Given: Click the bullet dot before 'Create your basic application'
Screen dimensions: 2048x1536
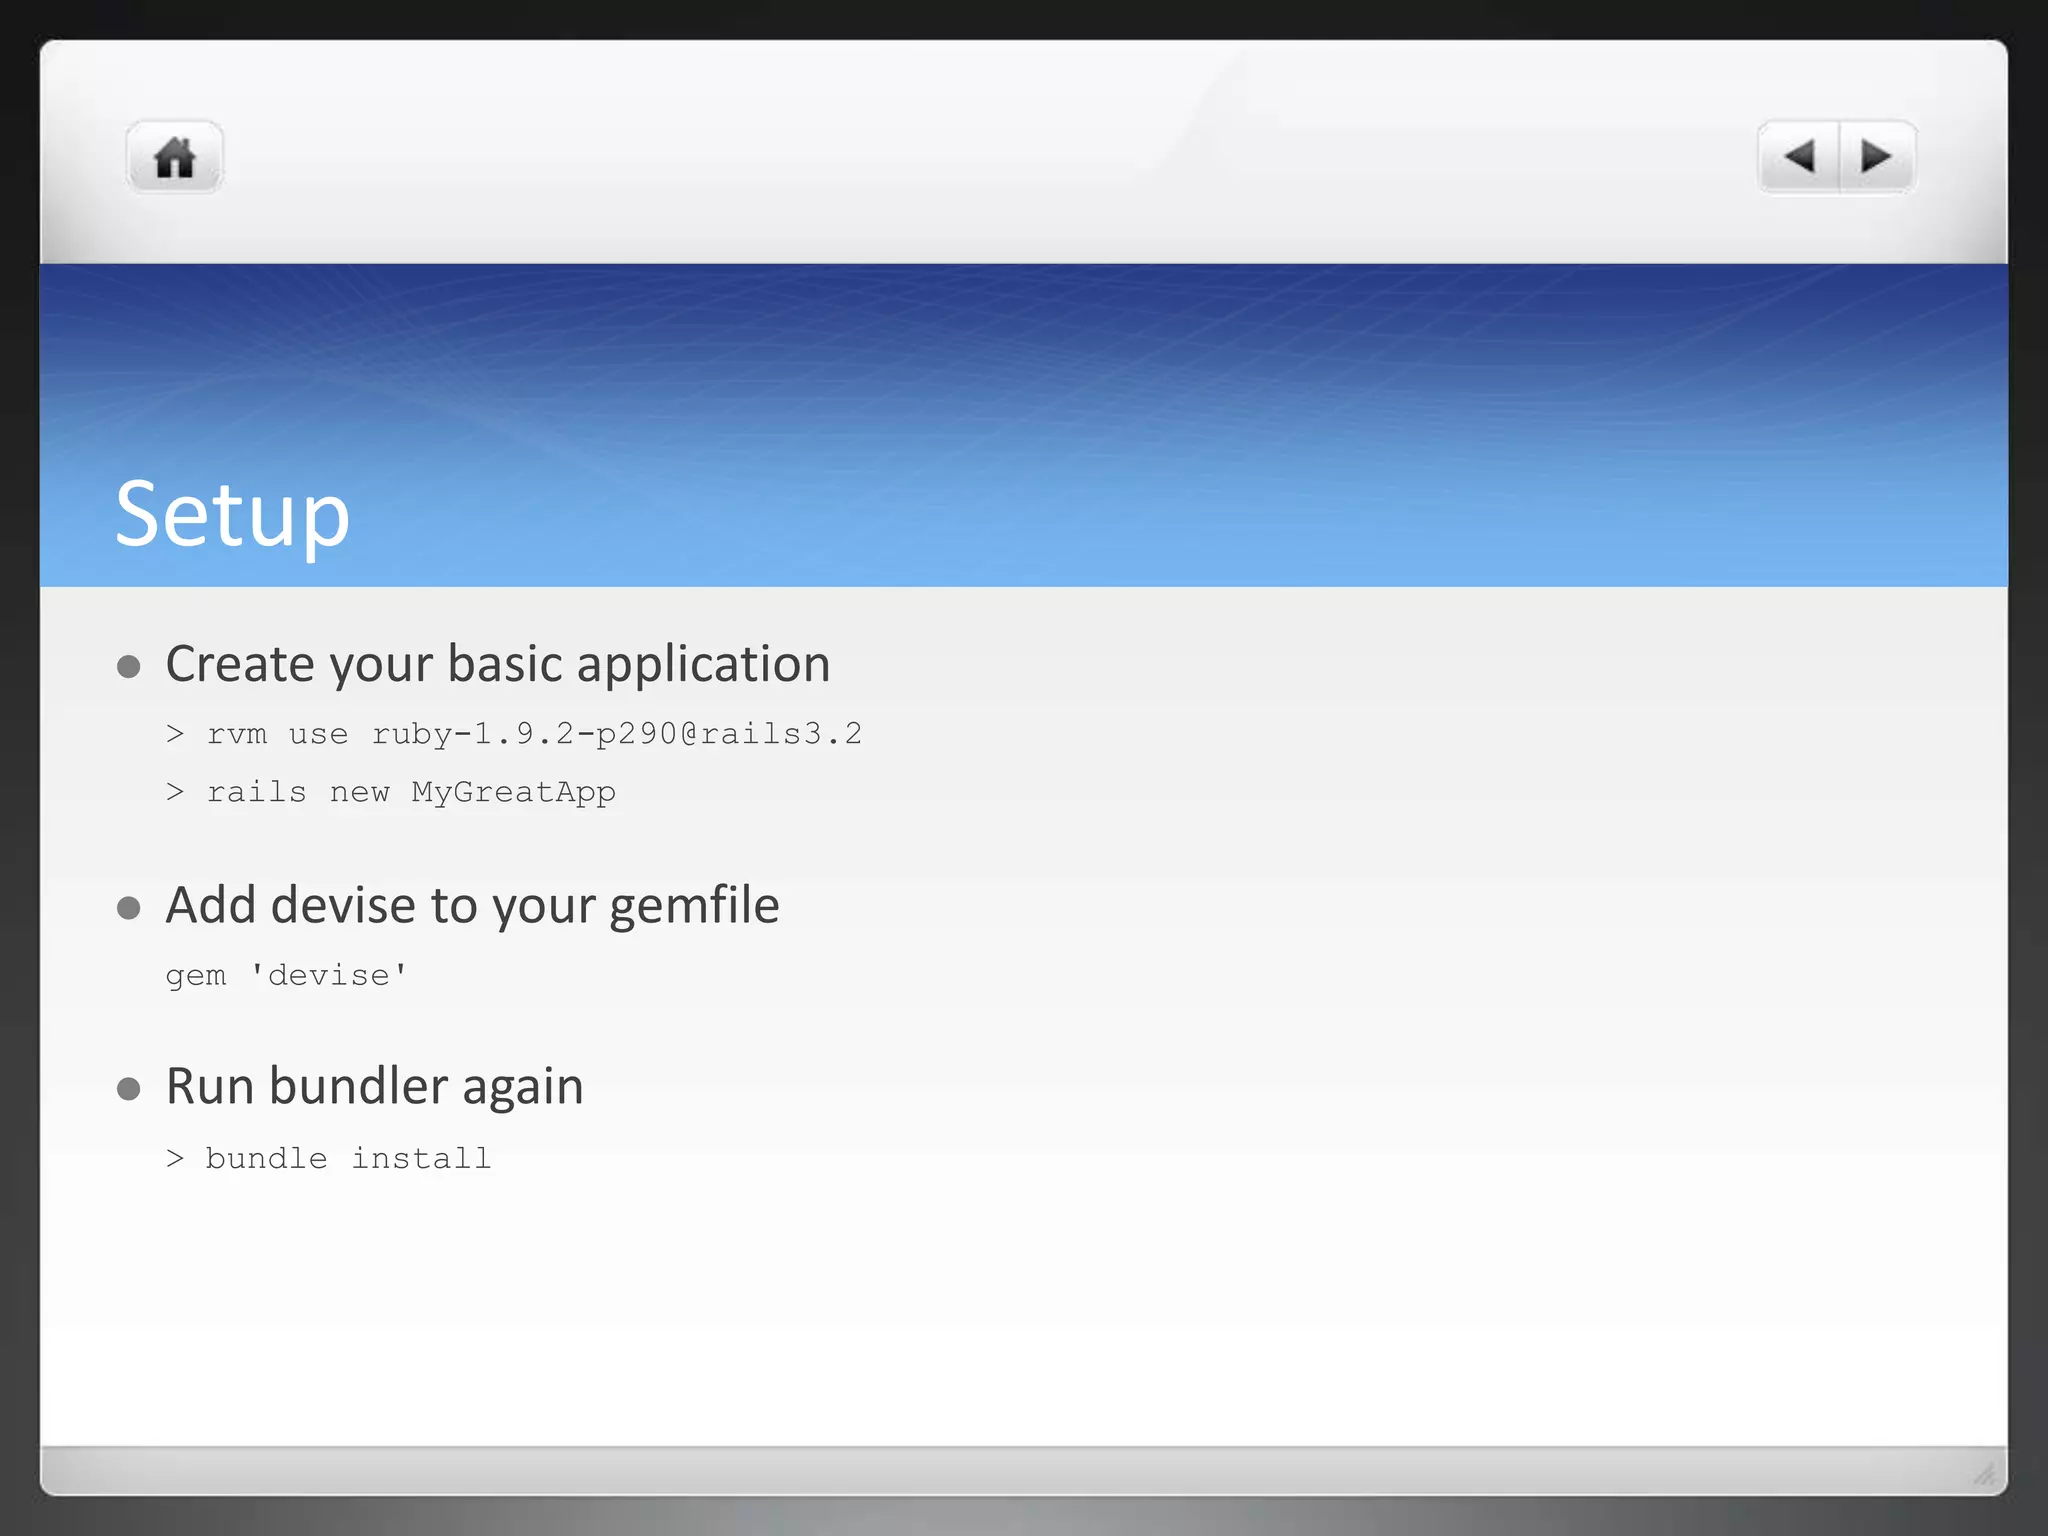Looking at the screenshot, I should pos(128,666).
